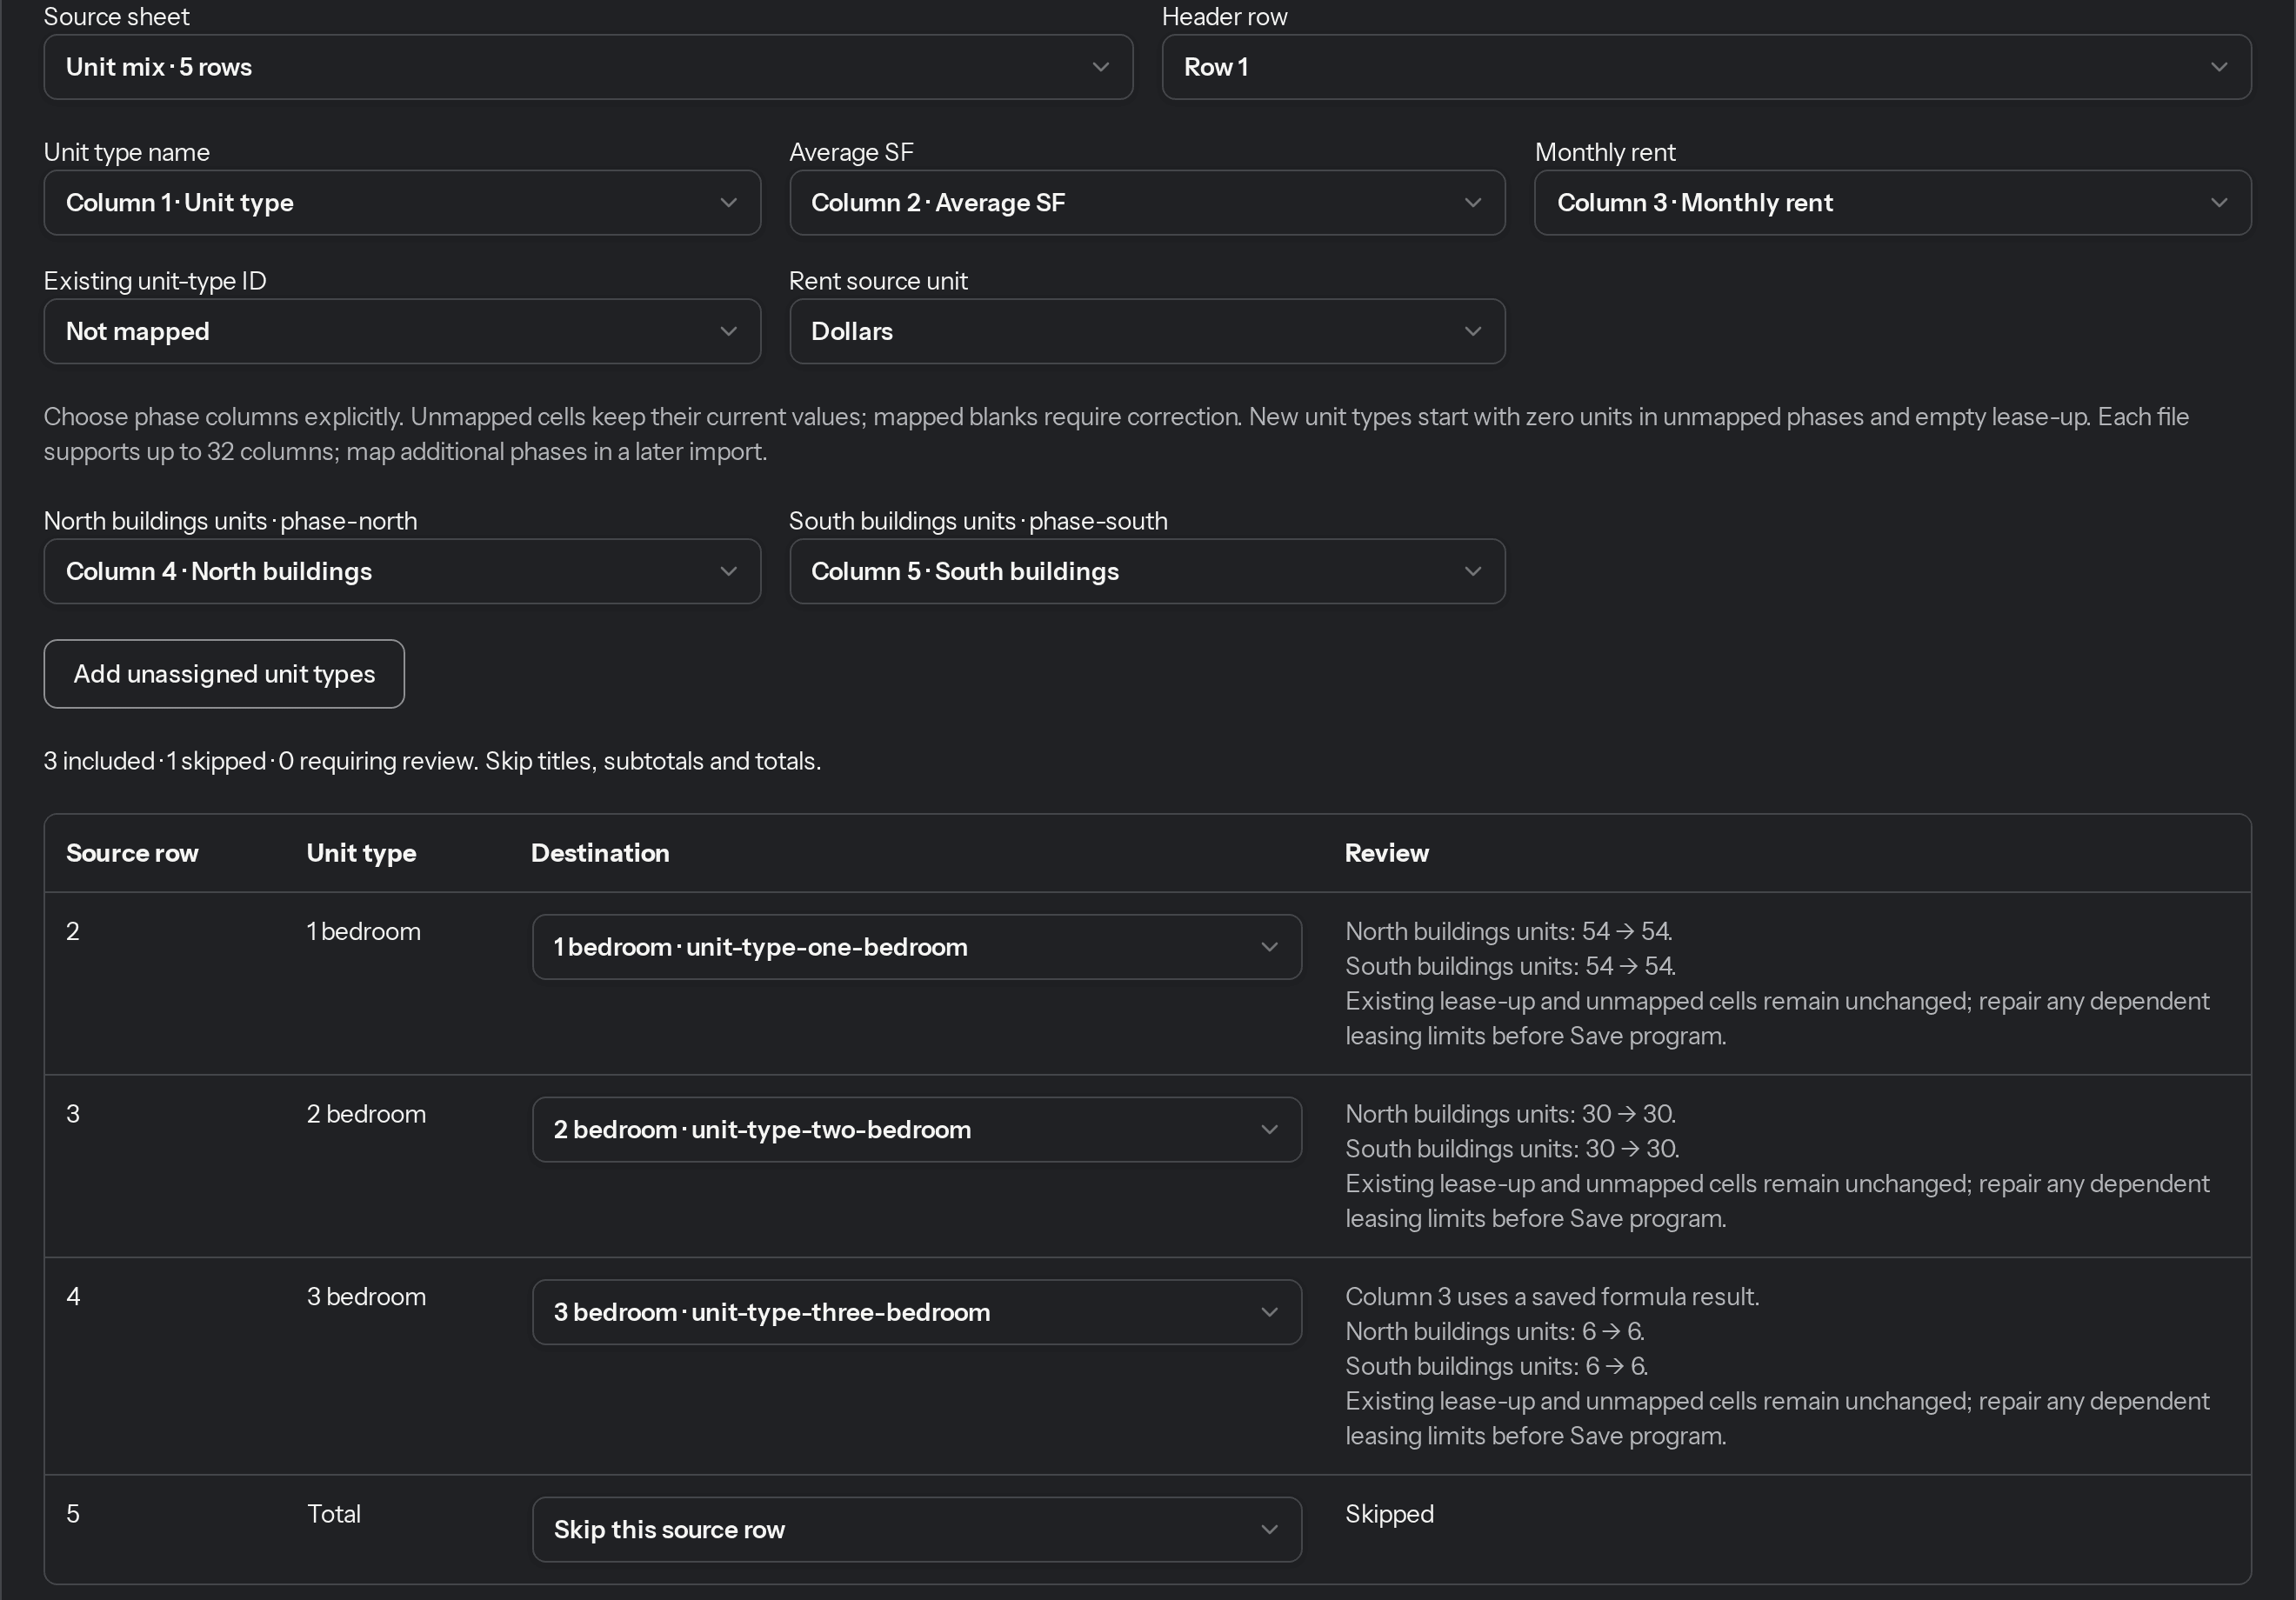This screenshot has width=2296, height=1600.
Task: Open the Source sheet dropdown
Action: click(x=588, y=67)
